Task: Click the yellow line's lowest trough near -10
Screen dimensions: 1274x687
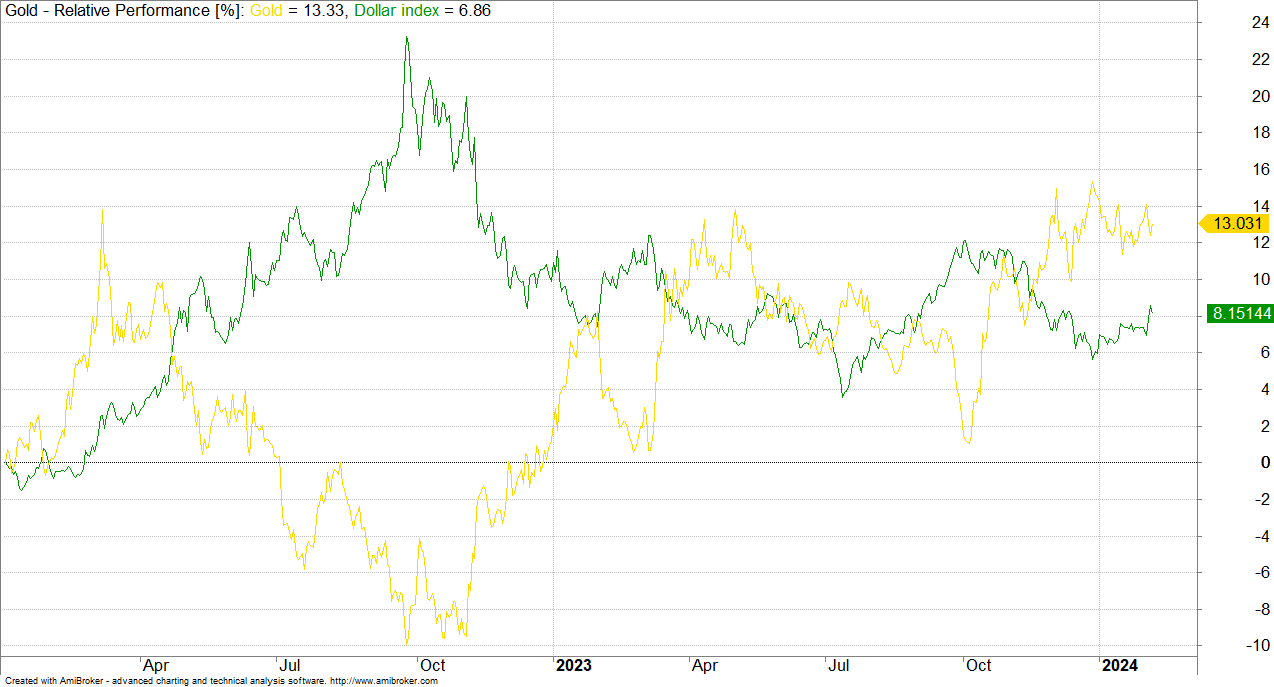Action: tap(406, 643)
